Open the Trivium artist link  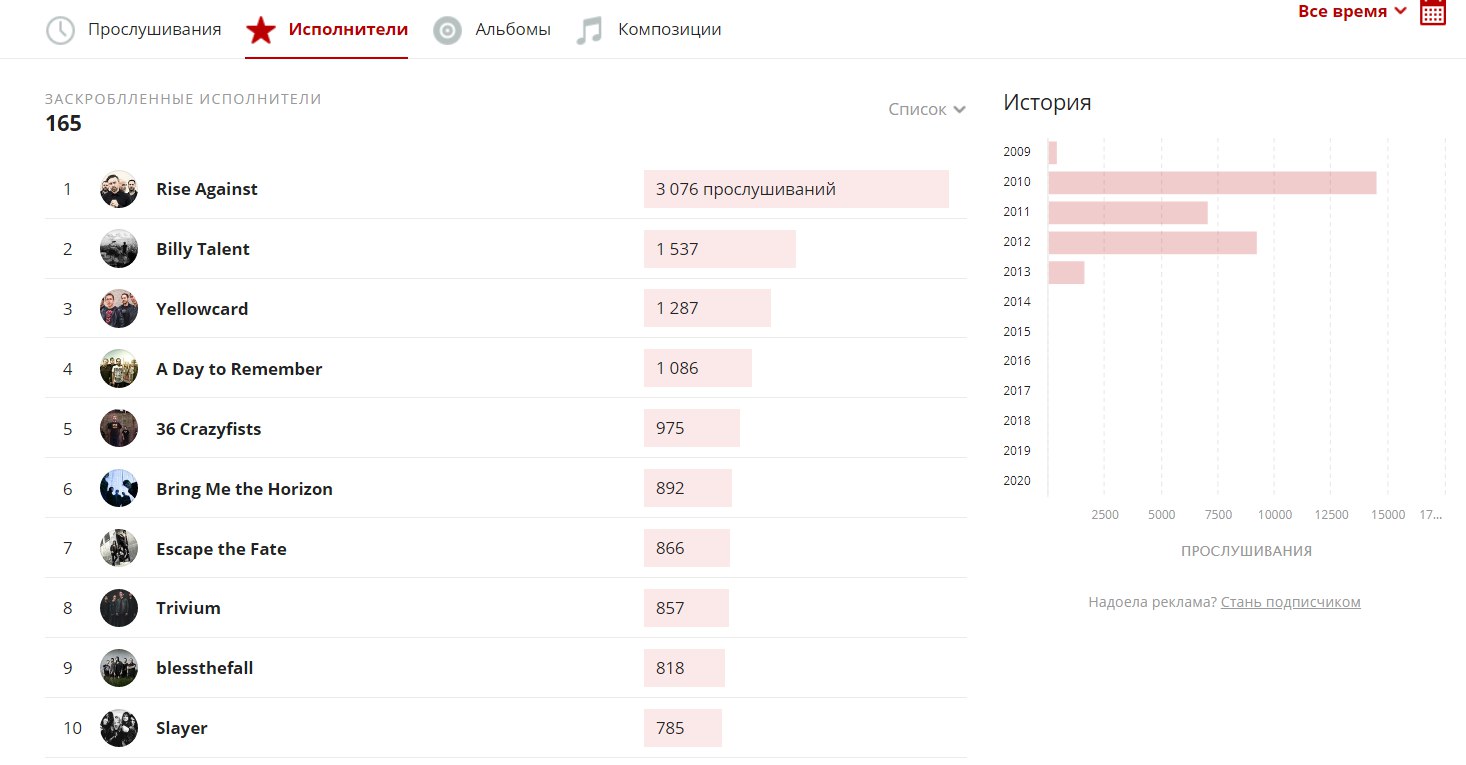click(x=188, y=608)
